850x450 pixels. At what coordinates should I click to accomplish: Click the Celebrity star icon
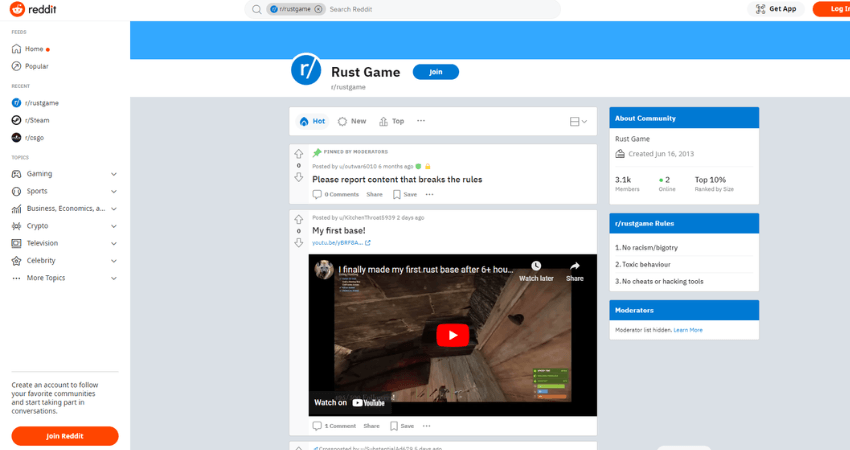tap(16, 261)
